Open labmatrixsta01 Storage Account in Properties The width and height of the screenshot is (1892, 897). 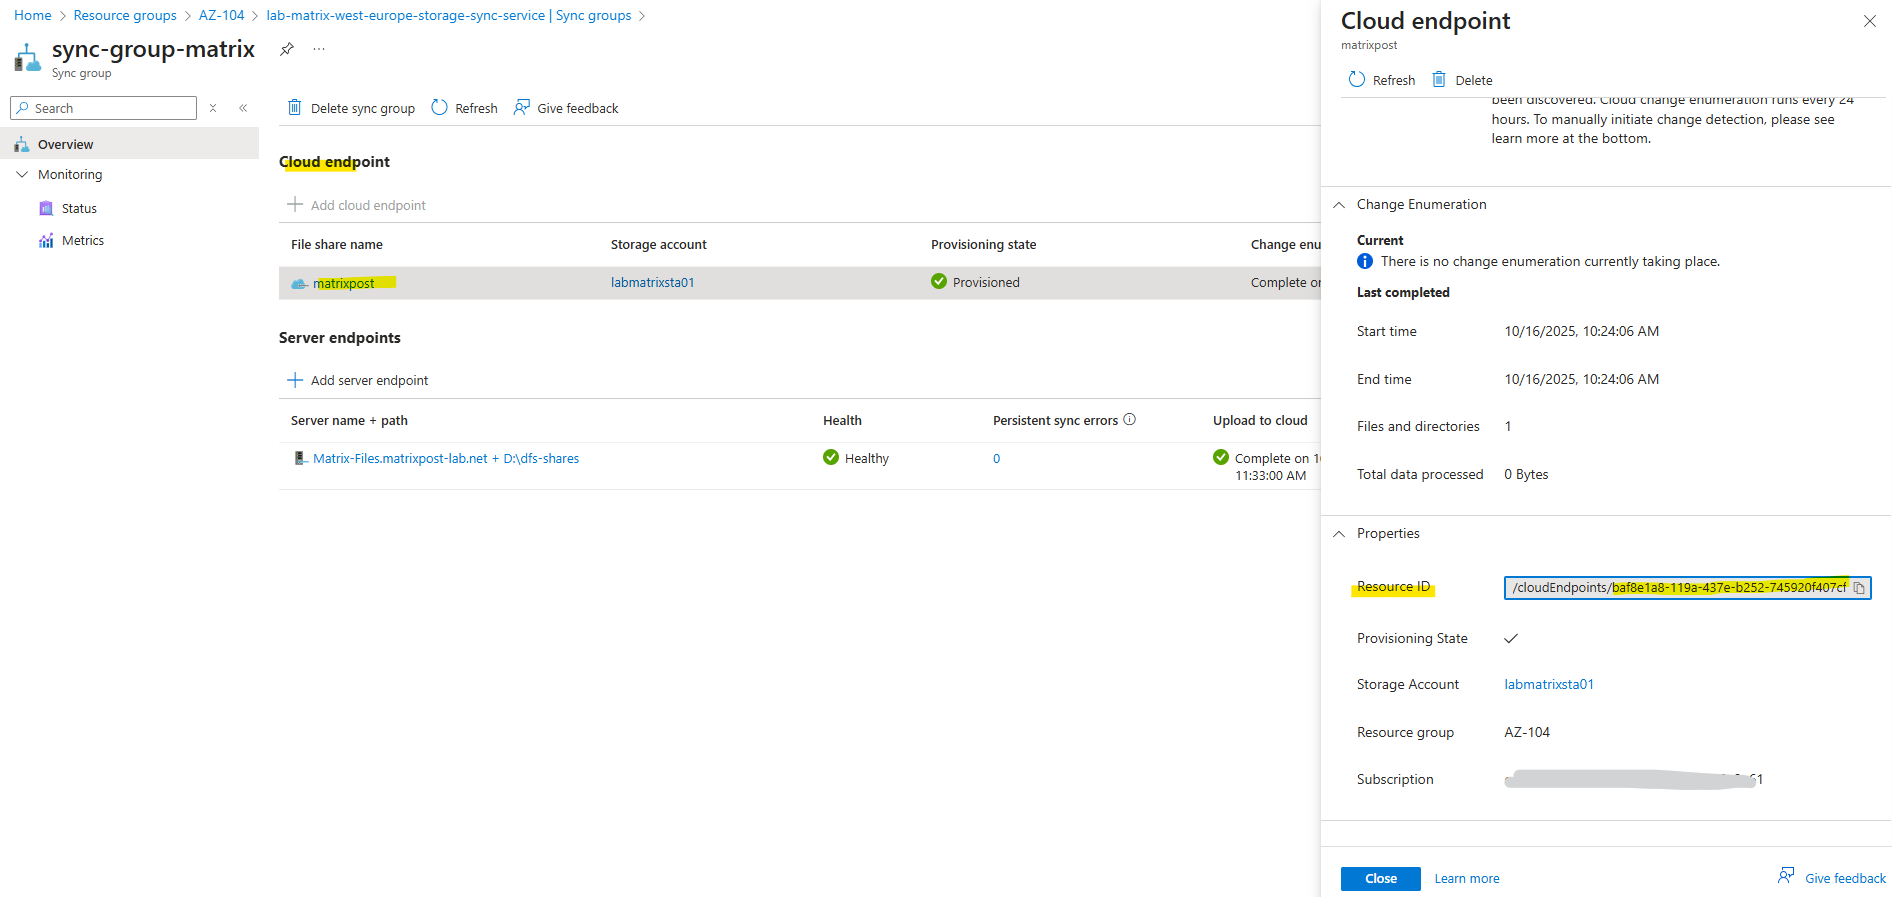(x=1549, y=684)
